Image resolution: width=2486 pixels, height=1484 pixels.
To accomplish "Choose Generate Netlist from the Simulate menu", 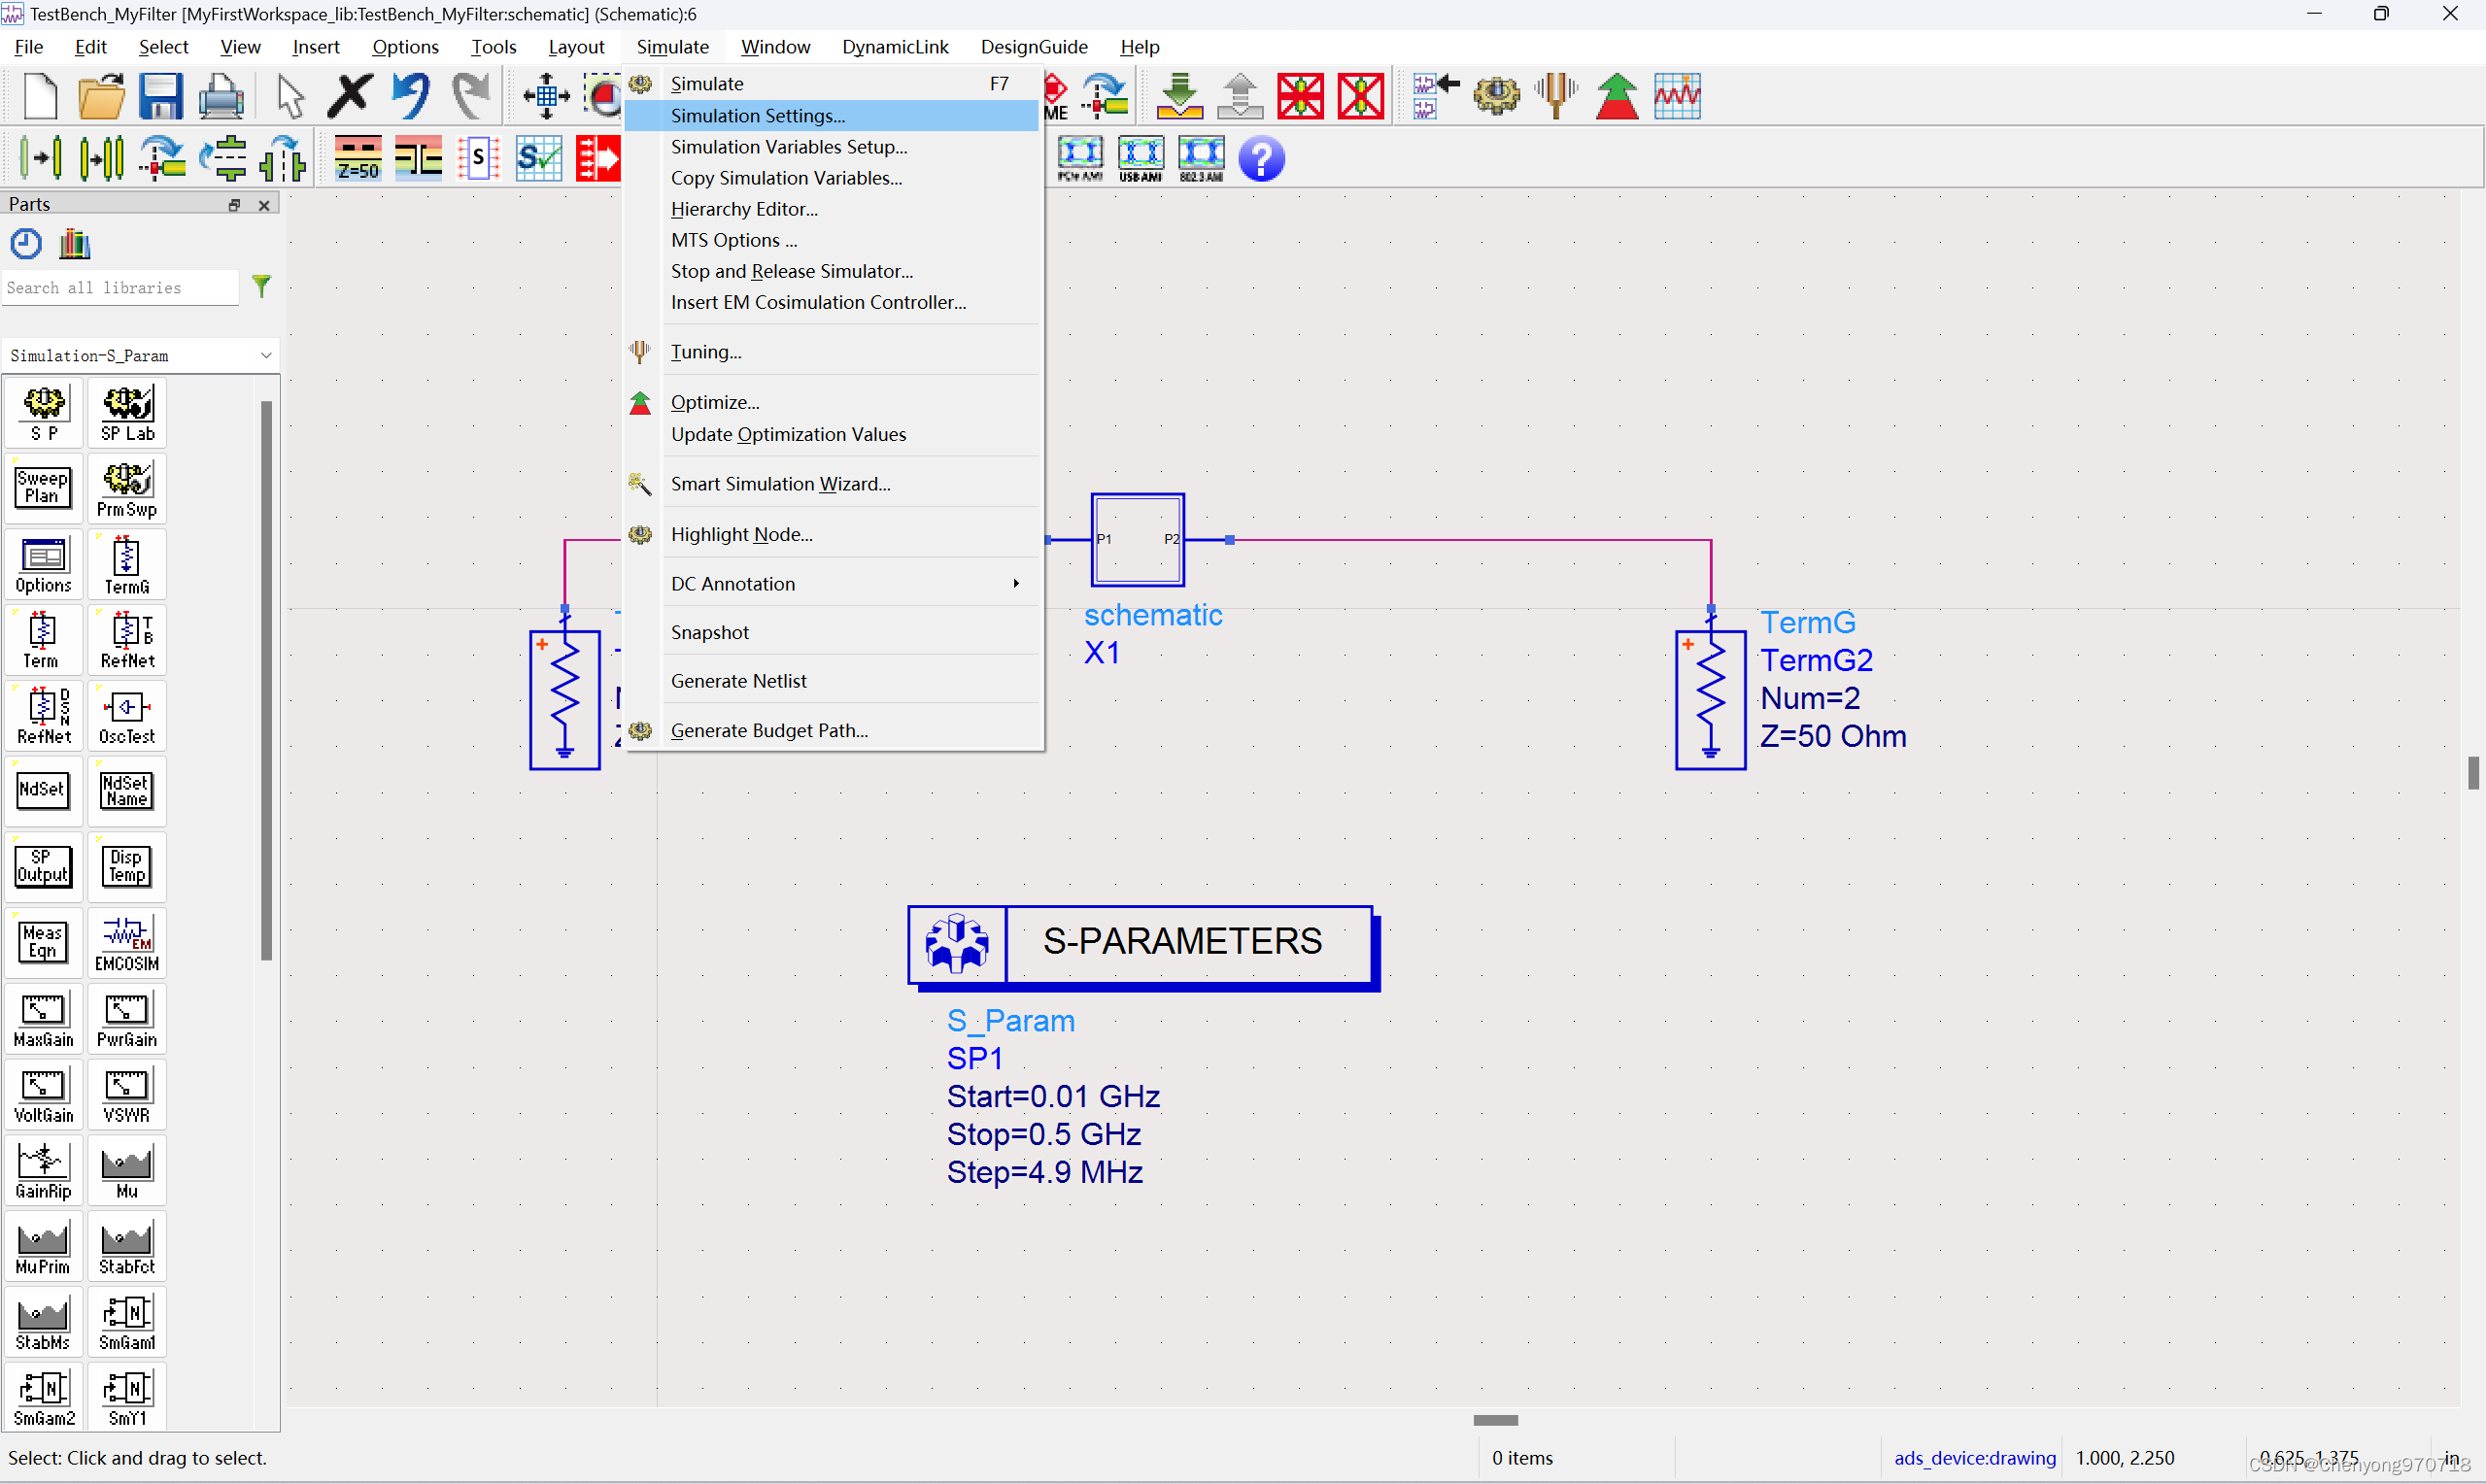I will click(738, 680).
